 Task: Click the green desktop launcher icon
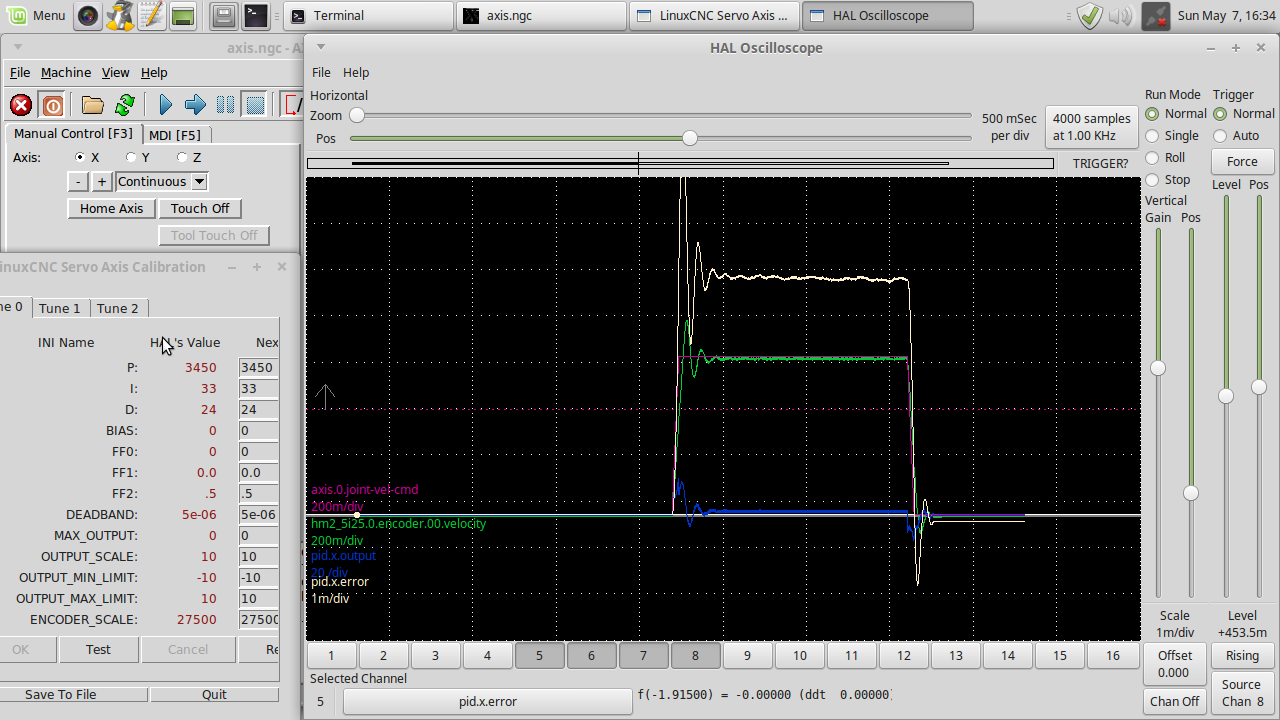pyautogui.click(x=183, y=15)
